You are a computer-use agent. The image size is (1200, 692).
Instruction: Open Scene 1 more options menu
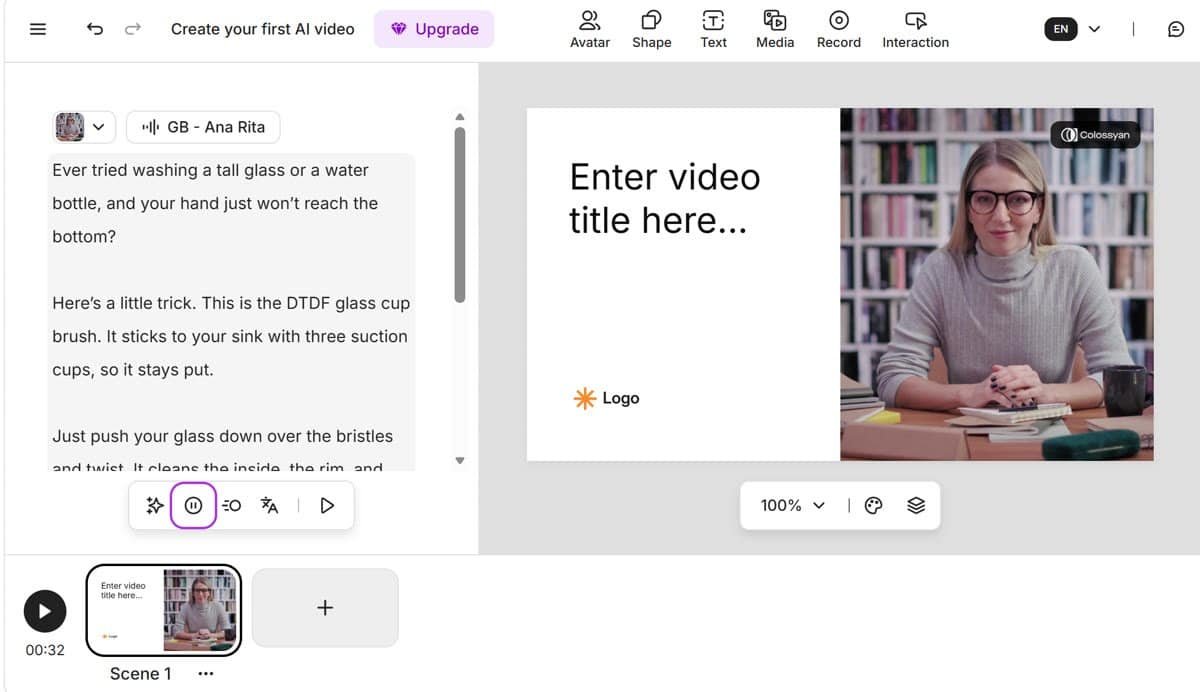(x=206, y=674)
